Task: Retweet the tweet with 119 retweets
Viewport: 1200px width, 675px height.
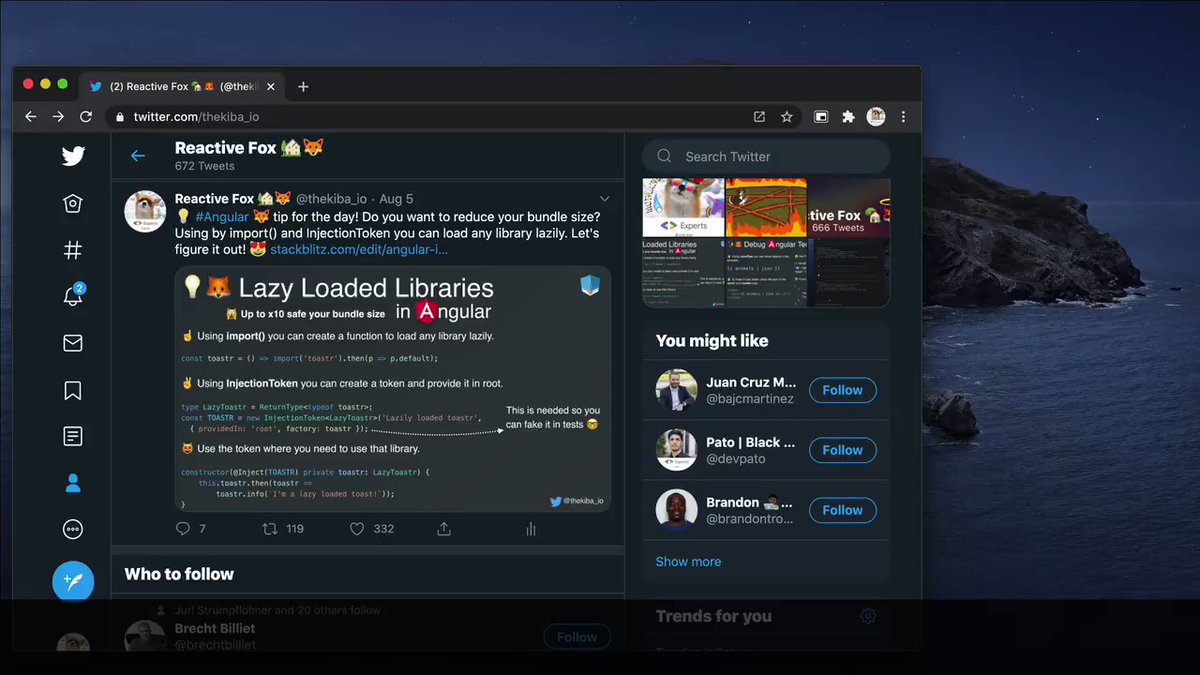Action: (270, 529)
